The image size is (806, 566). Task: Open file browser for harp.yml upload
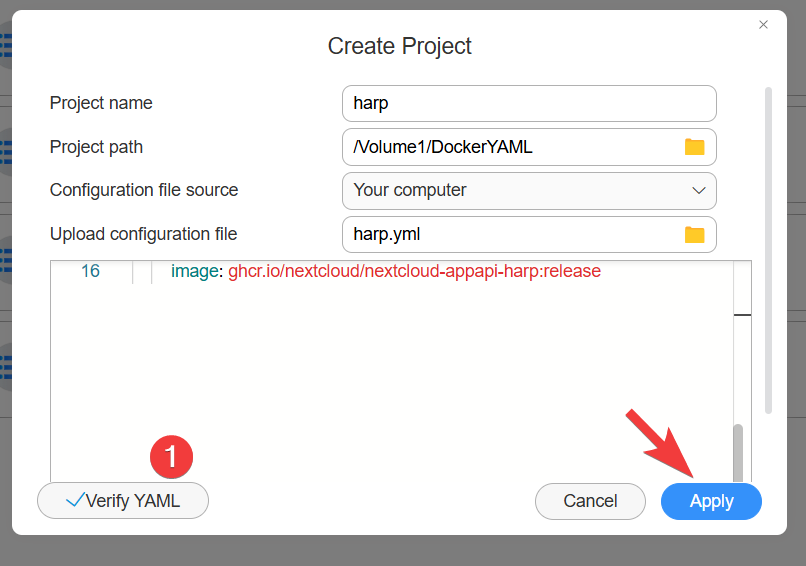point(694,235)
